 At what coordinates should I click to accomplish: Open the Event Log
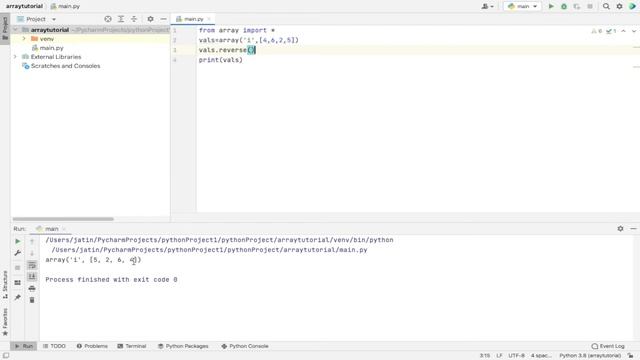coord(608,346)
